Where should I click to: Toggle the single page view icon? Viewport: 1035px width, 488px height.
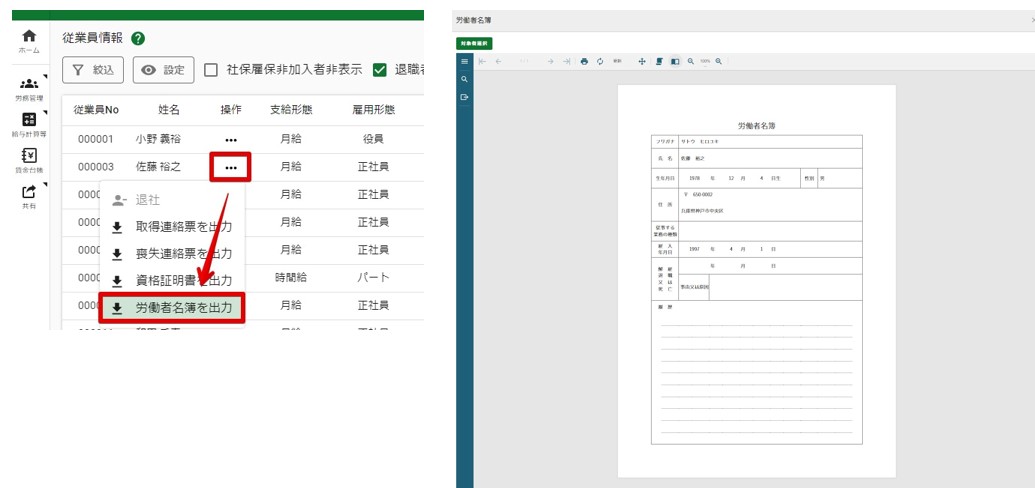coord(675,61)
